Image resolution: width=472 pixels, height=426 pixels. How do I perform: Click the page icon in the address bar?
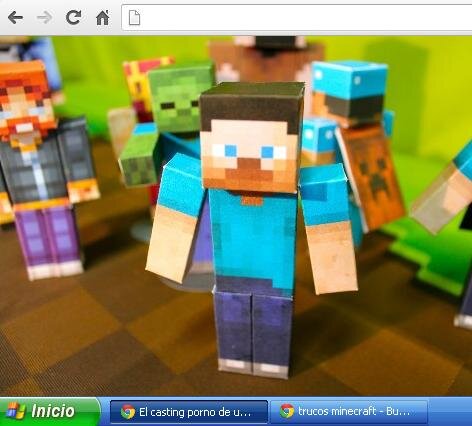[x=134, y=18]
